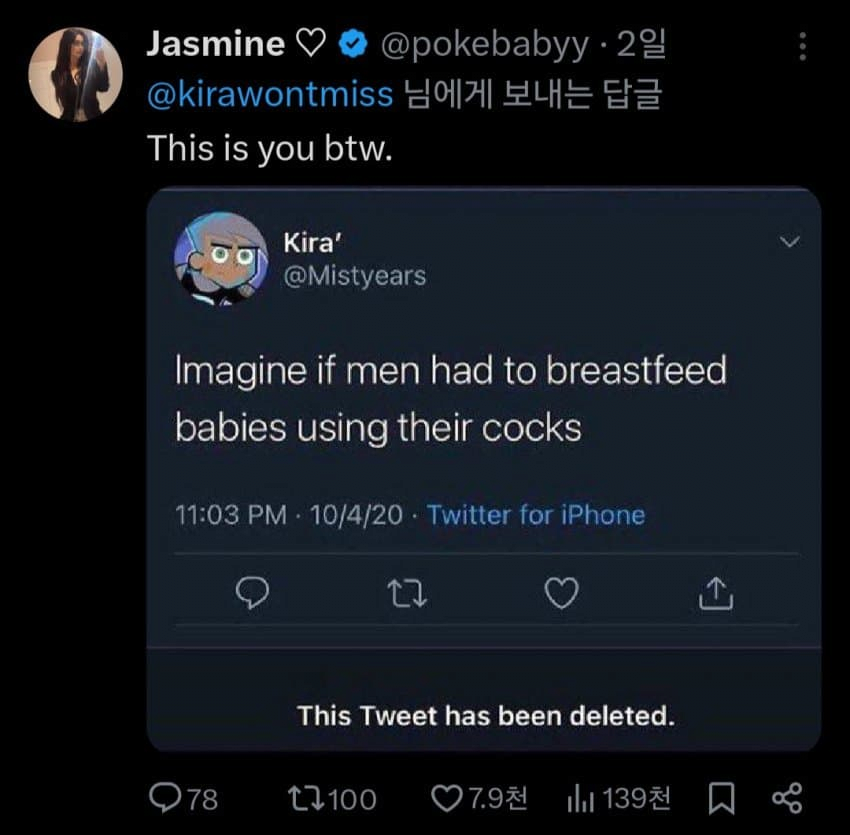The image size is (850, 835).
Task: Open the three-dot more options menu
Action: pyautogui.click(x=800, y=46)
